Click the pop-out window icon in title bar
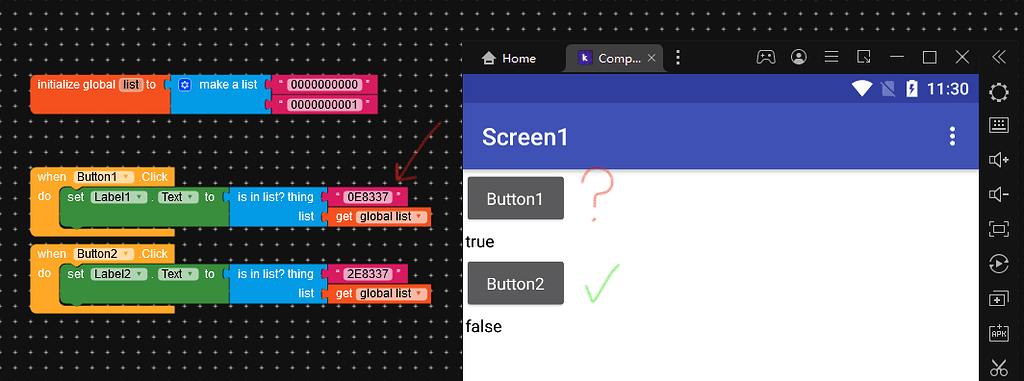The width and height of the screenshot is (1024, 381). point(864,58)
